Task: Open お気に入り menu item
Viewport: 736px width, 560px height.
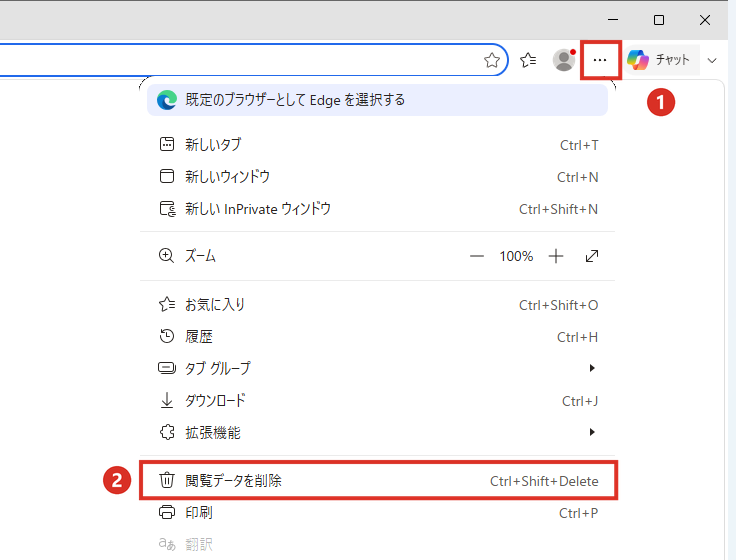Action: pos(377,305)
